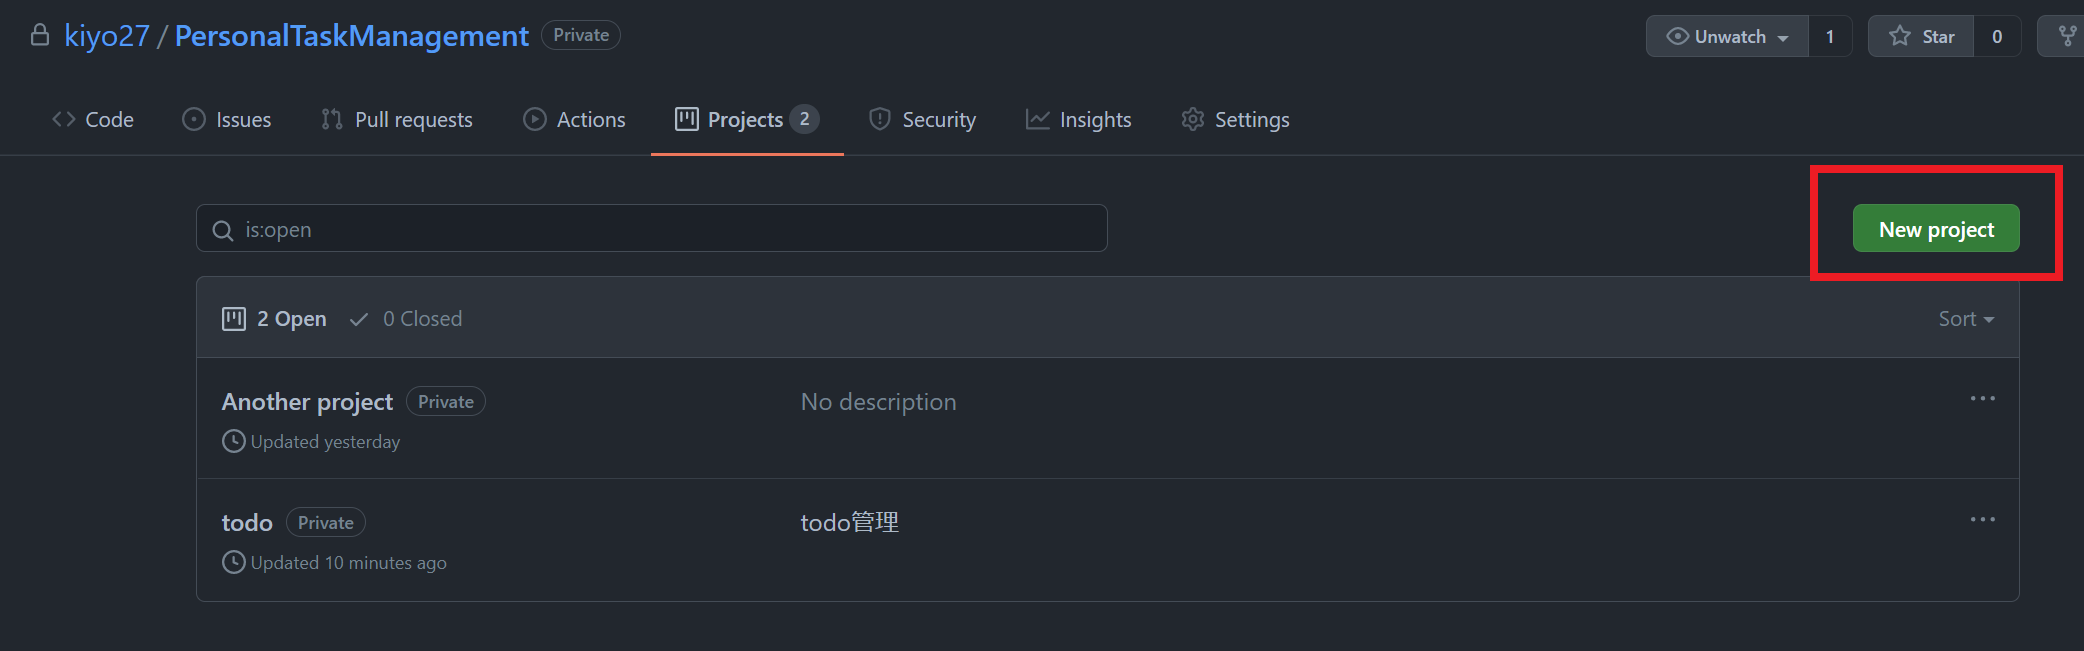Open the Actions tab
This screenshot has width=2084, height=651.
pos(575,119)
